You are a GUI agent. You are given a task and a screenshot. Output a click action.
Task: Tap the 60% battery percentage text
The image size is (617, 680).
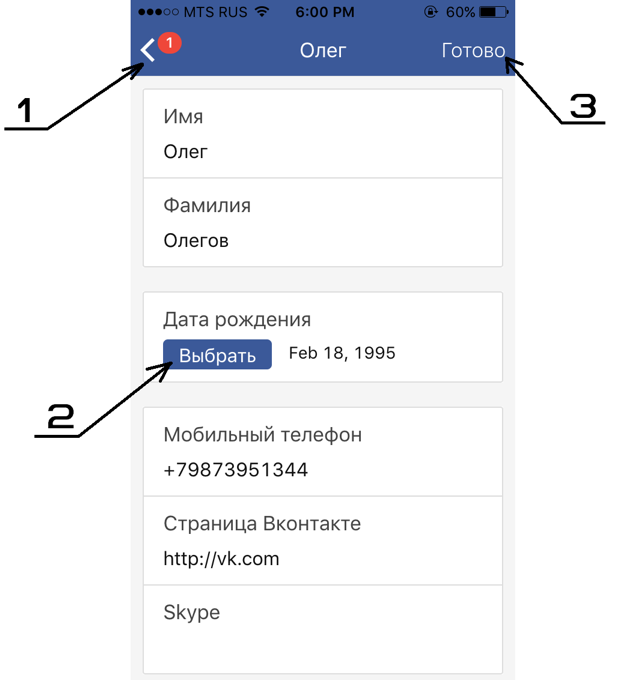pos(460,12)
